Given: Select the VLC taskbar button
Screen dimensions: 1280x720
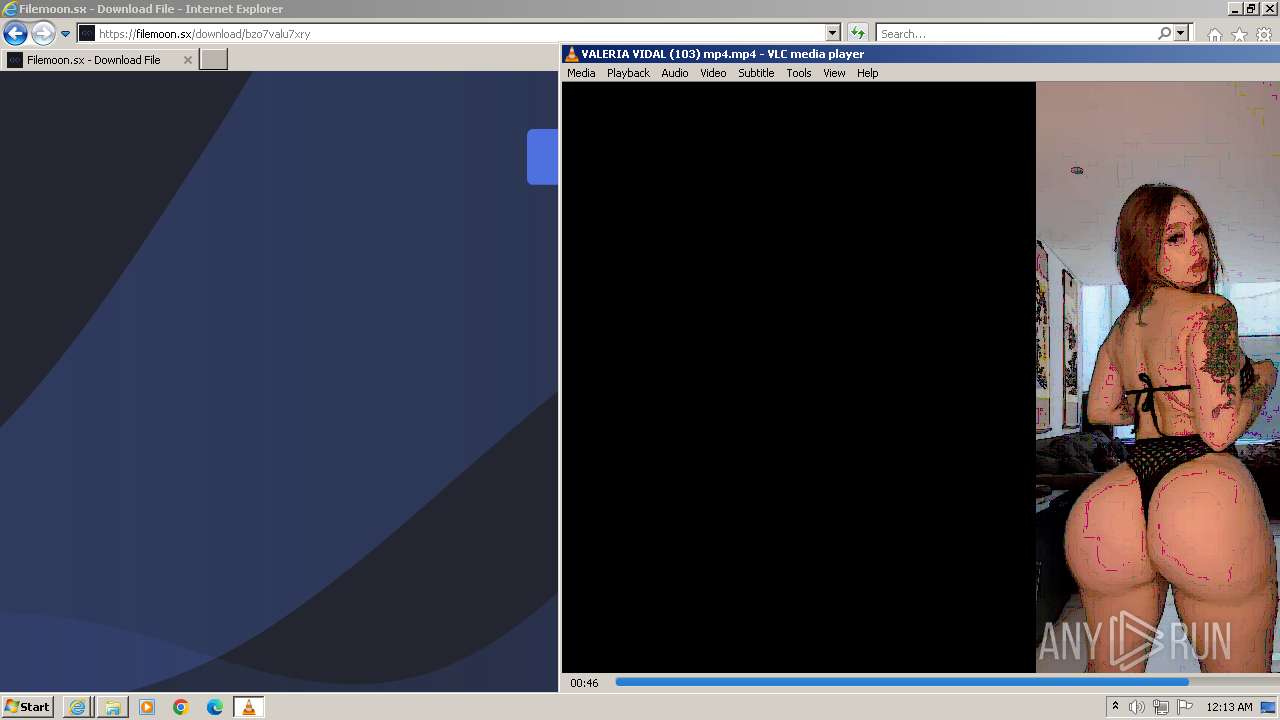Looking at the screenshot, I should click(x=248, y=707).
